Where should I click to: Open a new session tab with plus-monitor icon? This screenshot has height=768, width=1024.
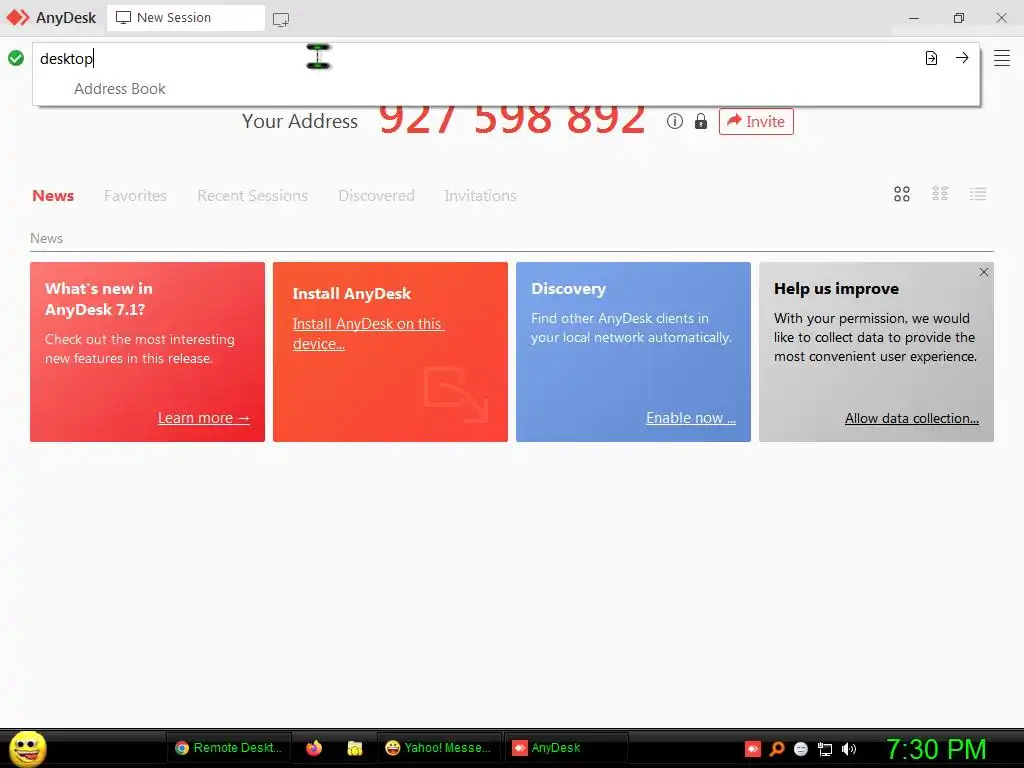tap(281, 20)
